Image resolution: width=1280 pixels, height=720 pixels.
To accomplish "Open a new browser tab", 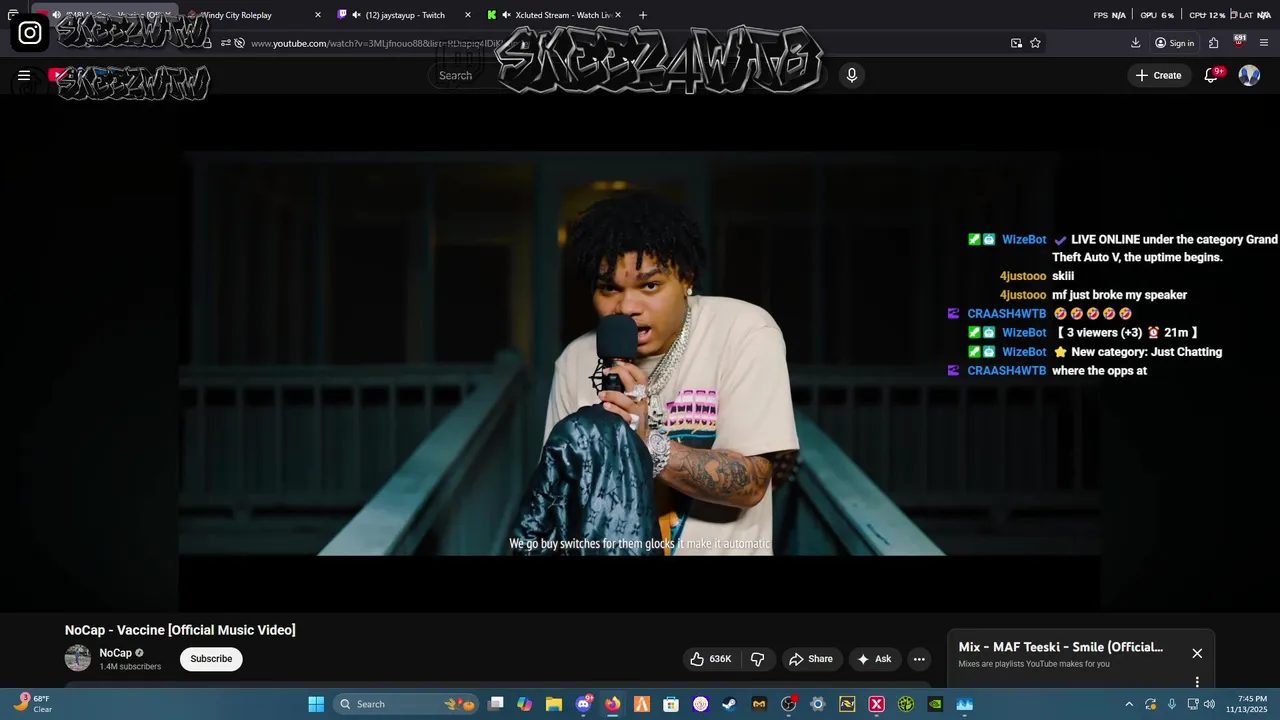I will click(642, 15).
